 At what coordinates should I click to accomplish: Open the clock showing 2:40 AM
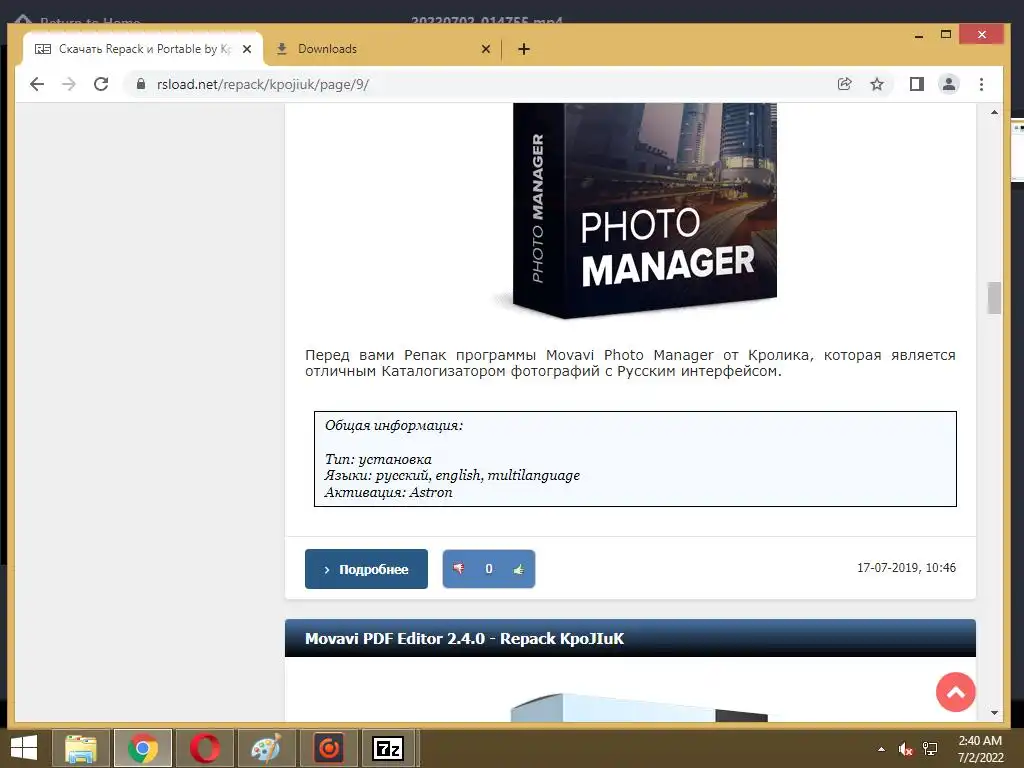[x=980, y=749]
